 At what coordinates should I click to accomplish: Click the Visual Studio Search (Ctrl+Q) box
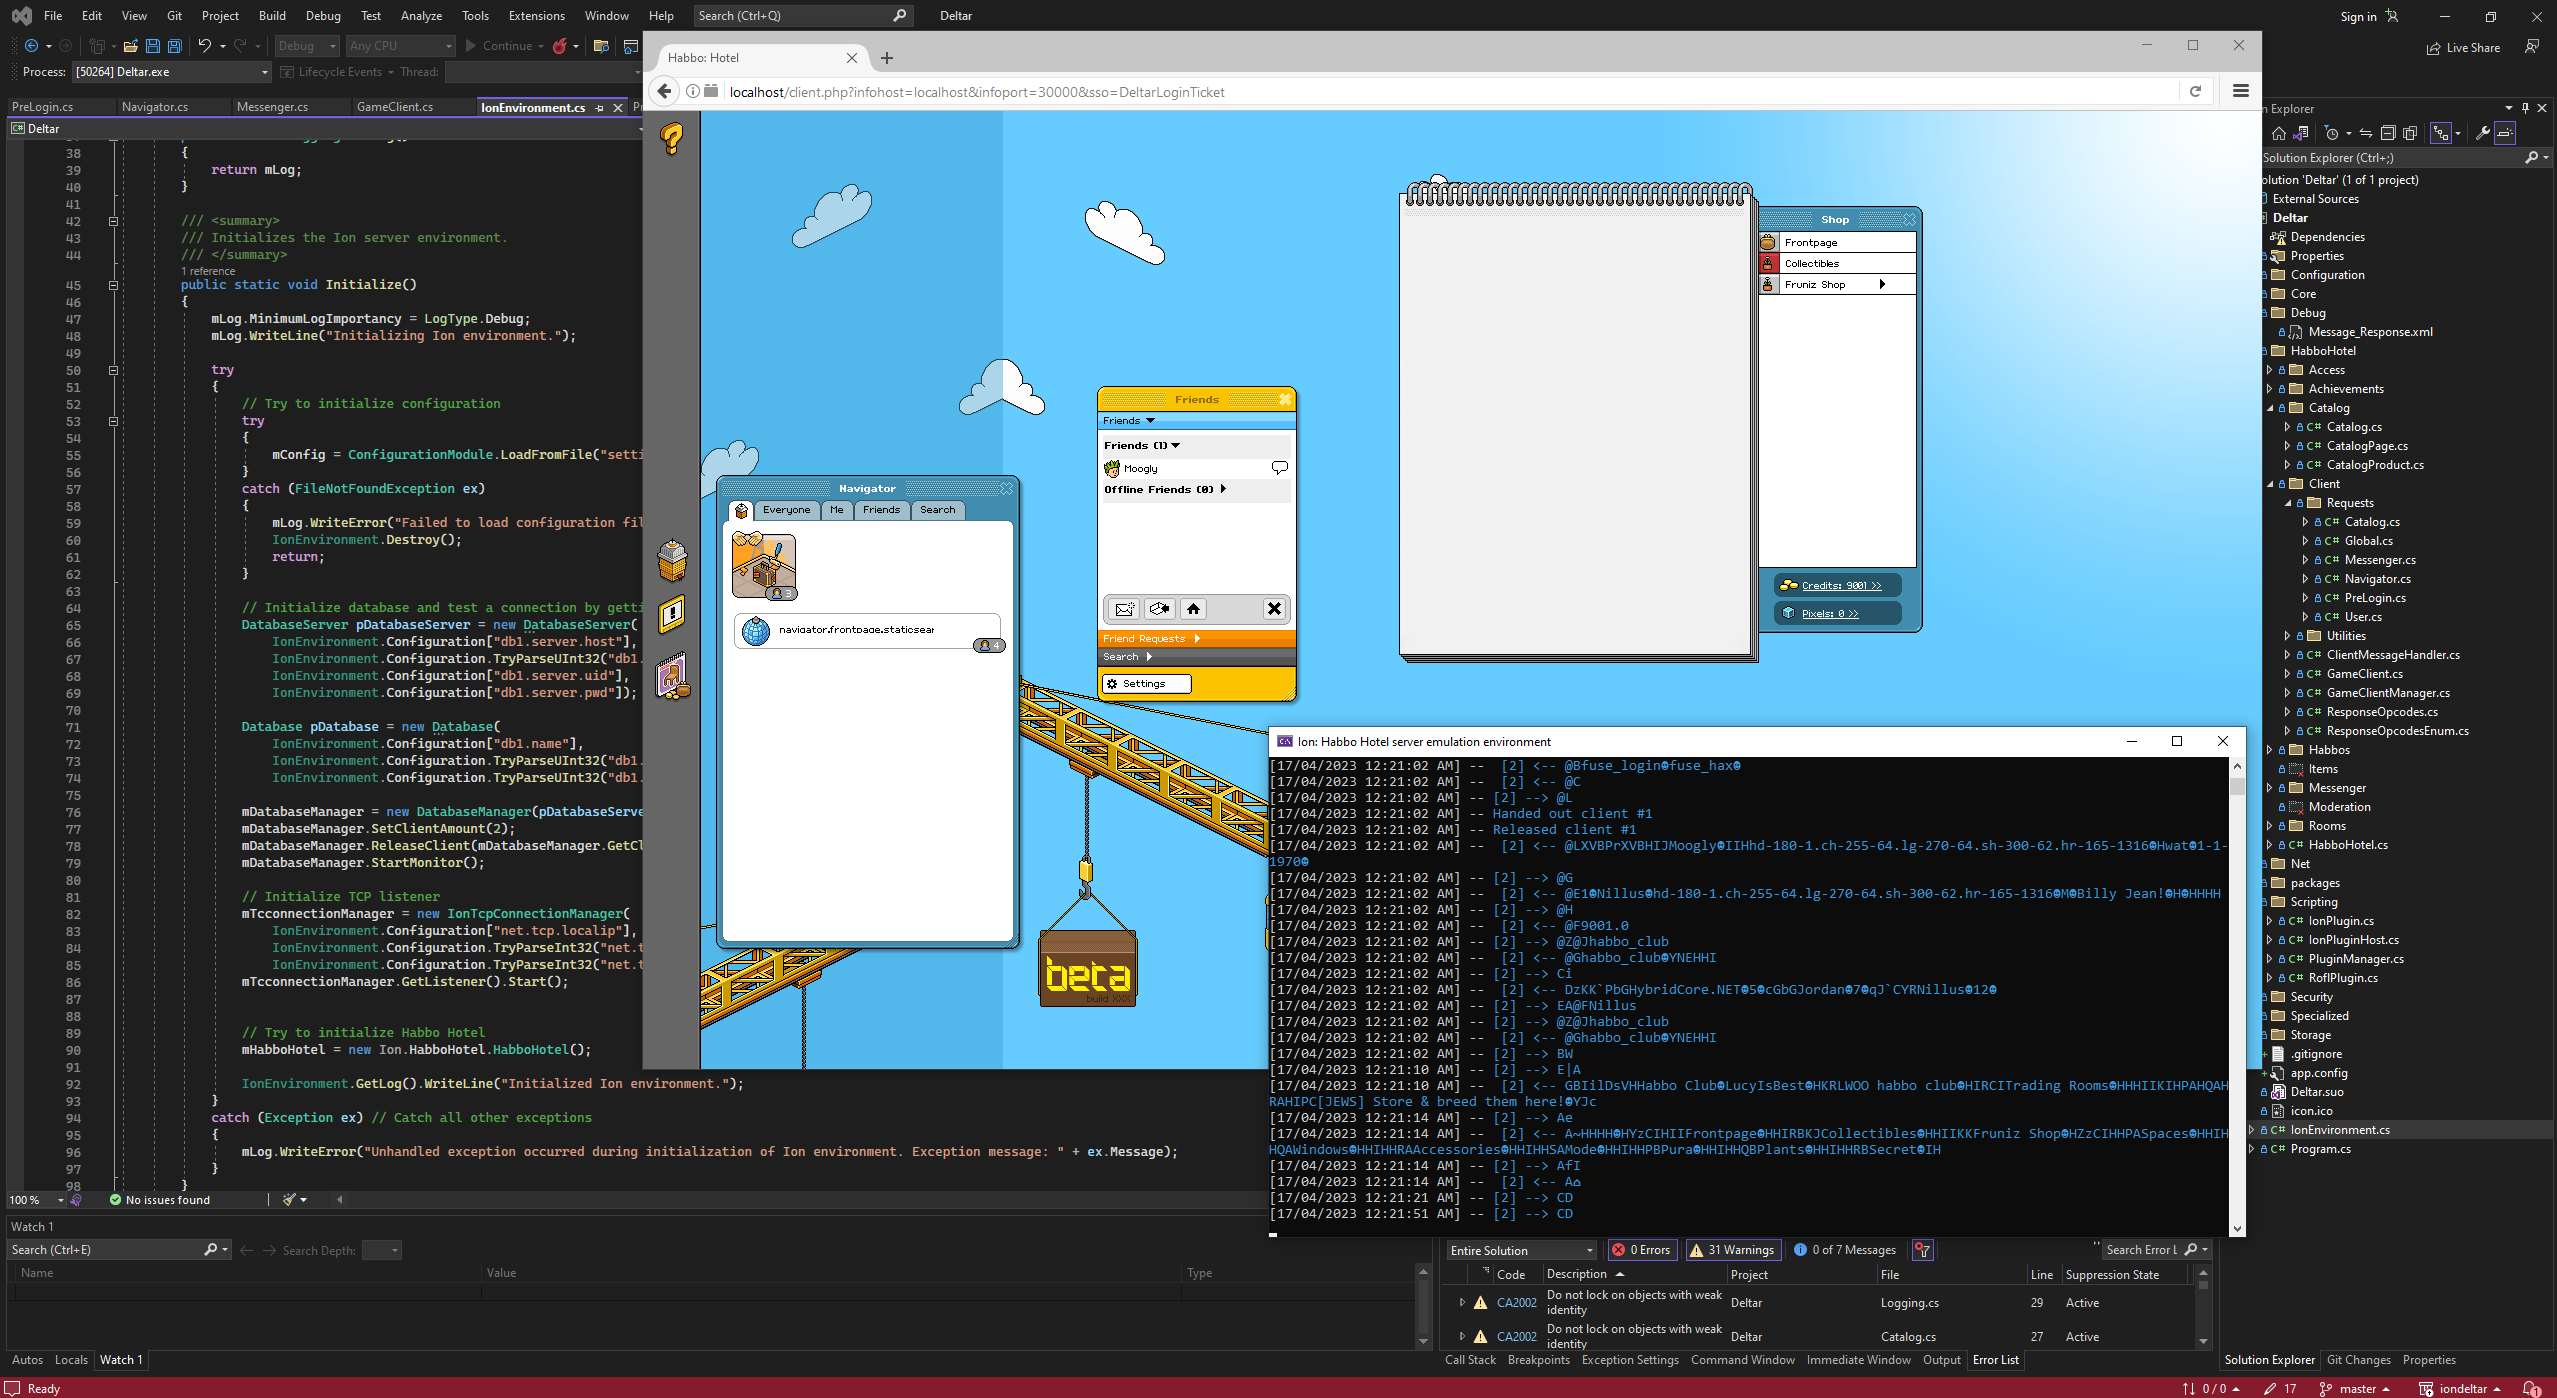tap(802, 15)
